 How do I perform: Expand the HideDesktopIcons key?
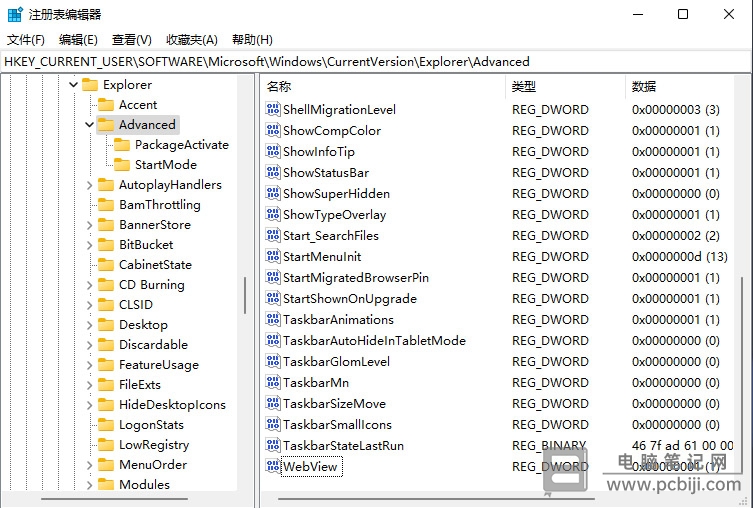pyautogui.click(x=89, y=405)
